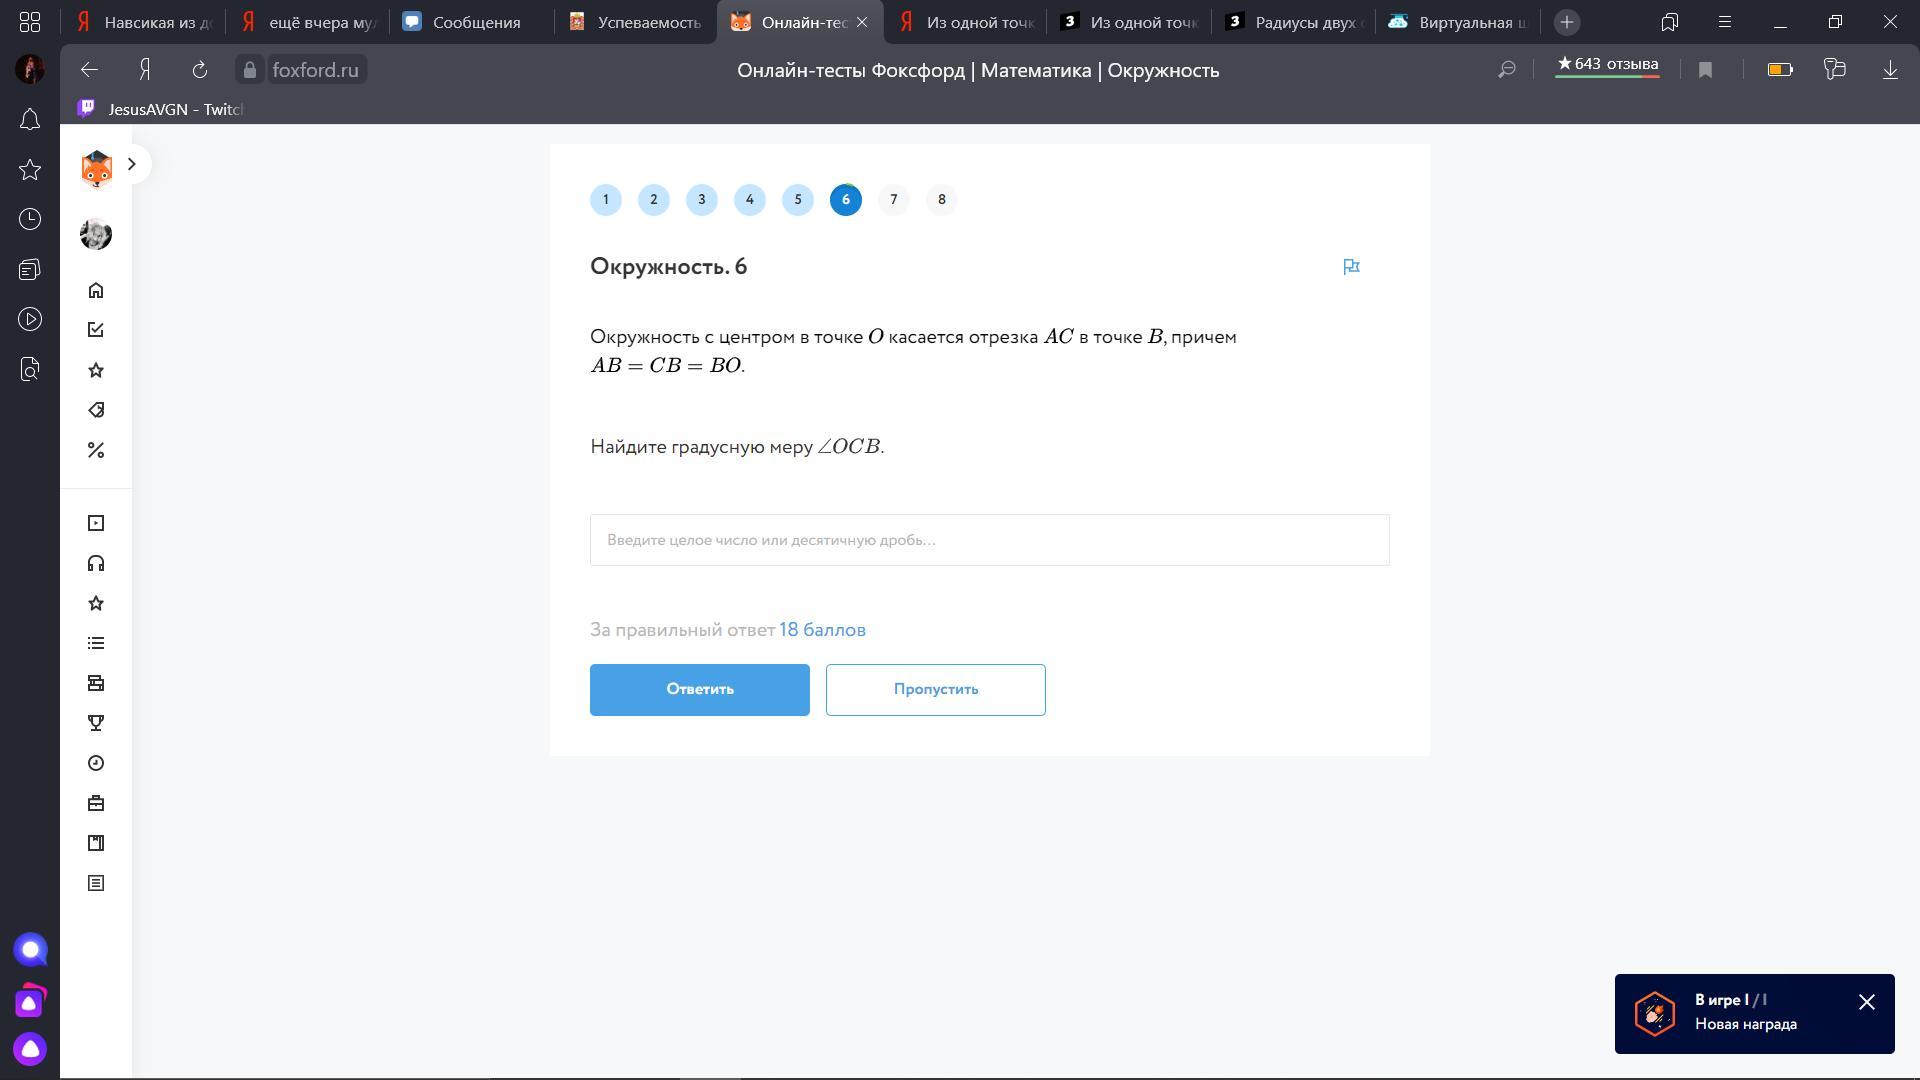Switch to first Из одной точки tab
The height and width of the screenshot is (1080, 1920).
(965, 22)
